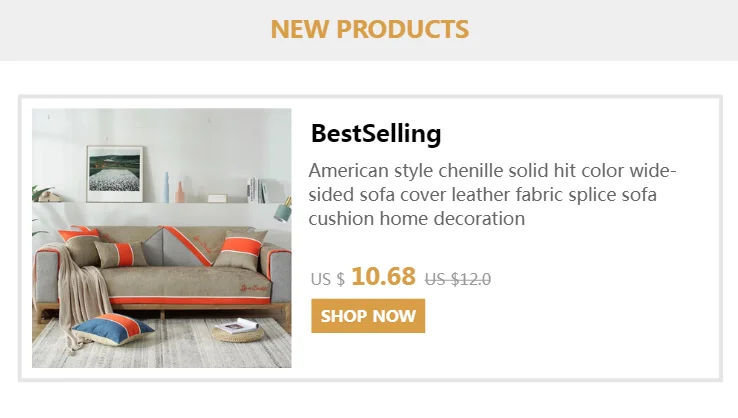Click the books standing on the shelf

pos(256,190)
